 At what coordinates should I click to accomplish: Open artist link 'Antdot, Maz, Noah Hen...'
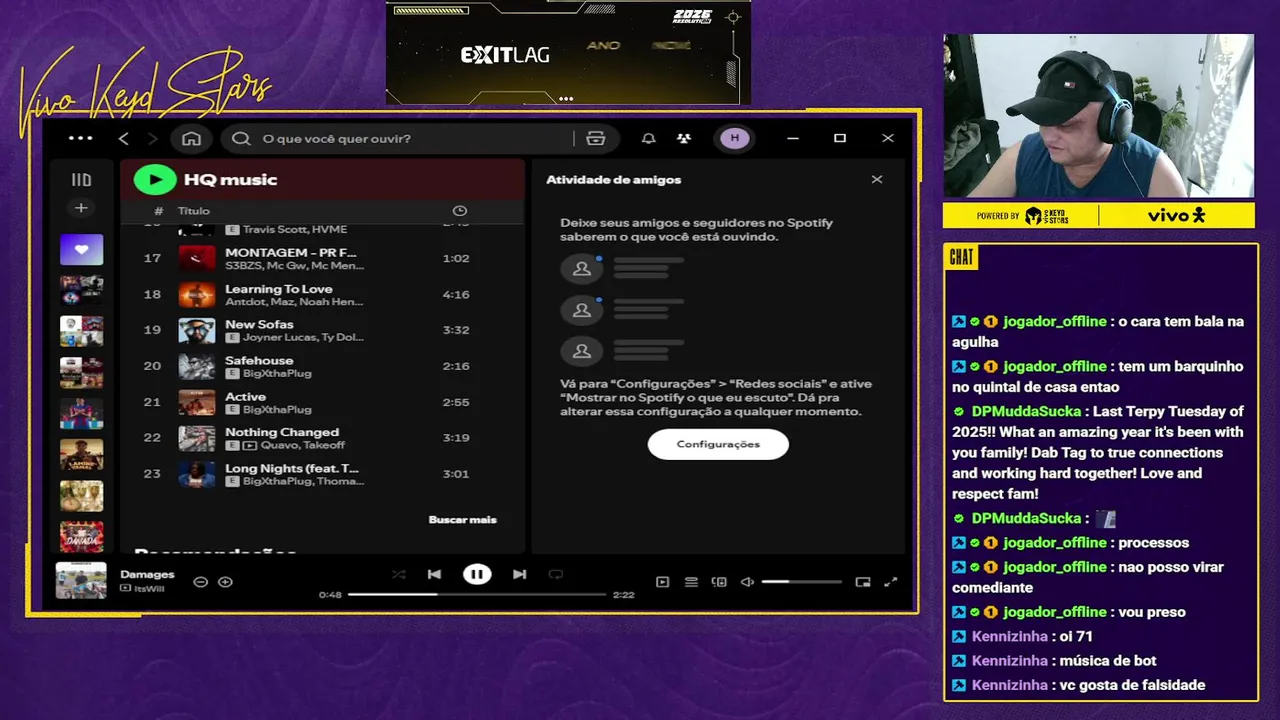(x=294, y=302)
